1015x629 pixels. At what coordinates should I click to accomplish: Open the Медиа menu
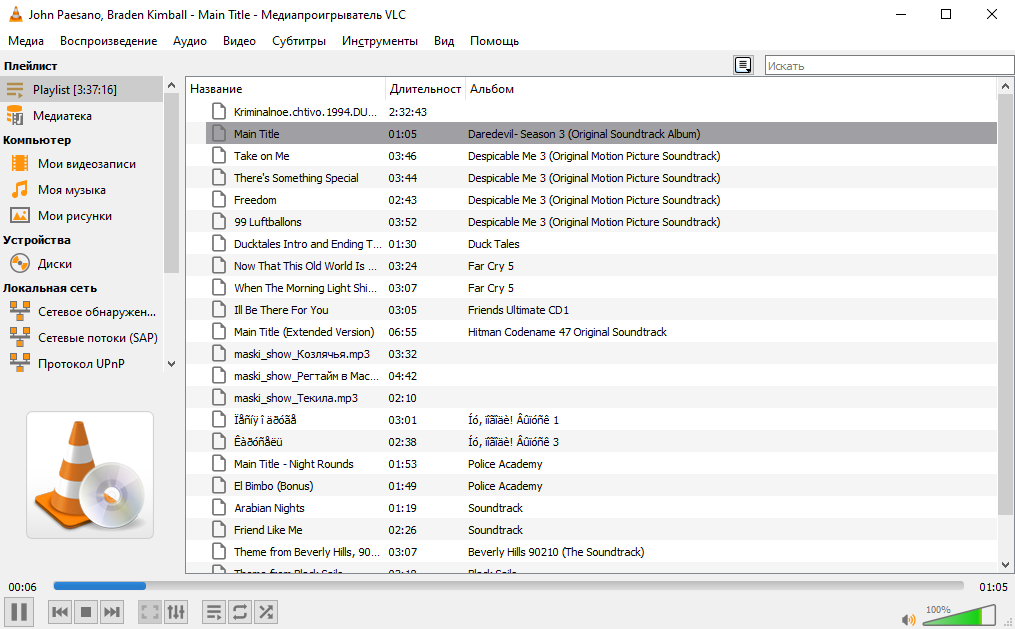click(26, 41)
